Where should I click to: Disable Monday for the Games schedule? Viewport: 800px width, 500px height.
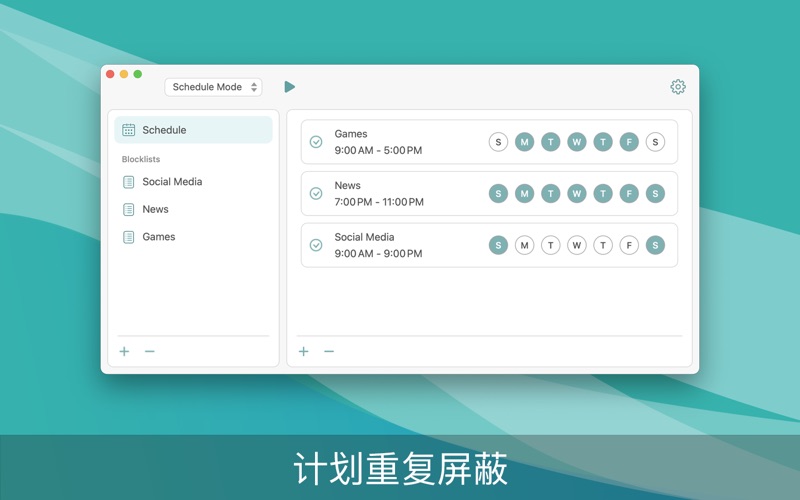(524, 142)
